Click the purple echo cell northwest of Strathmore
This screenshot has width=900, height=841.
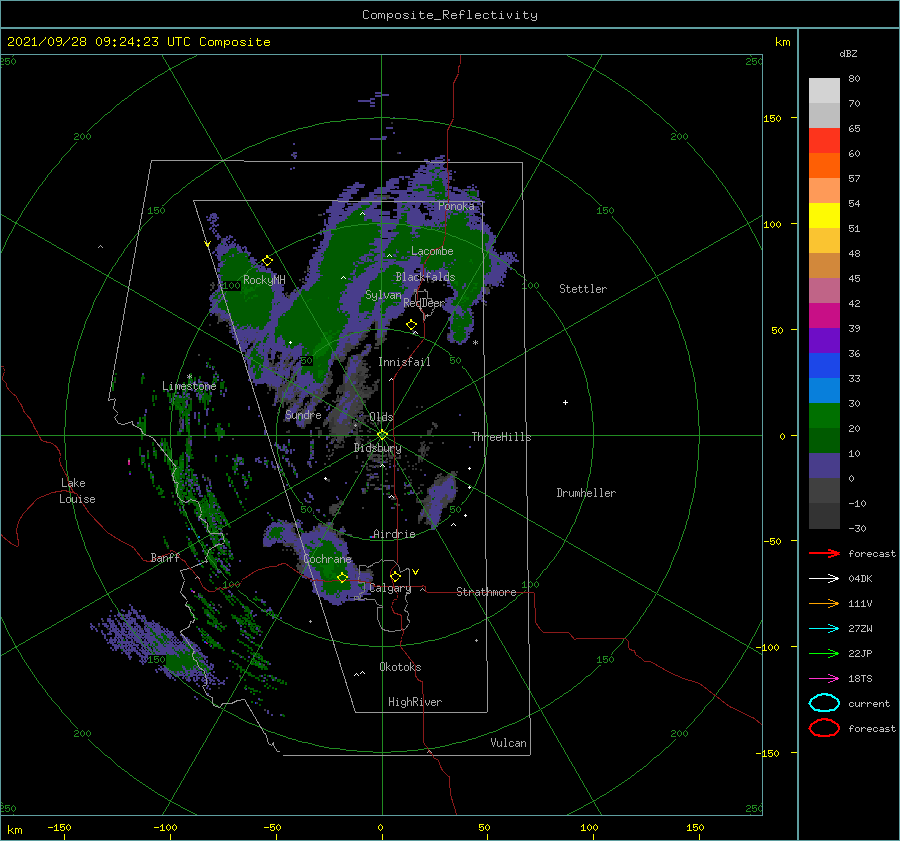click(440, 497)
